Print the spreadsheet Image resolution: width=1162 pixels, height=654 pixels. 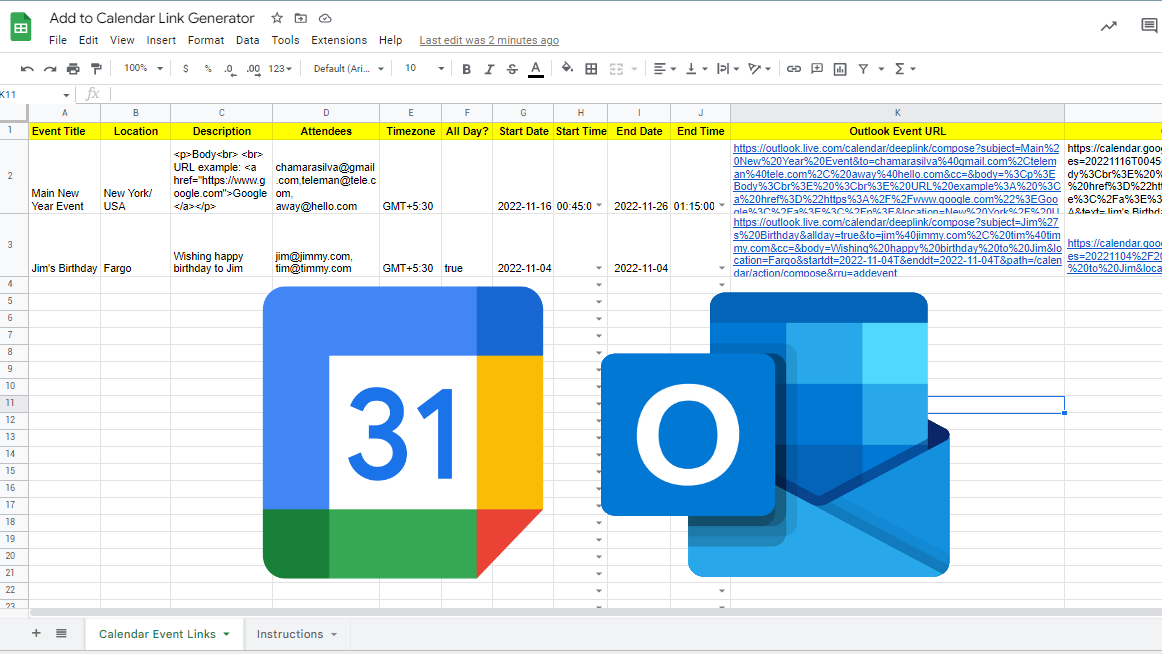(73, 69)
